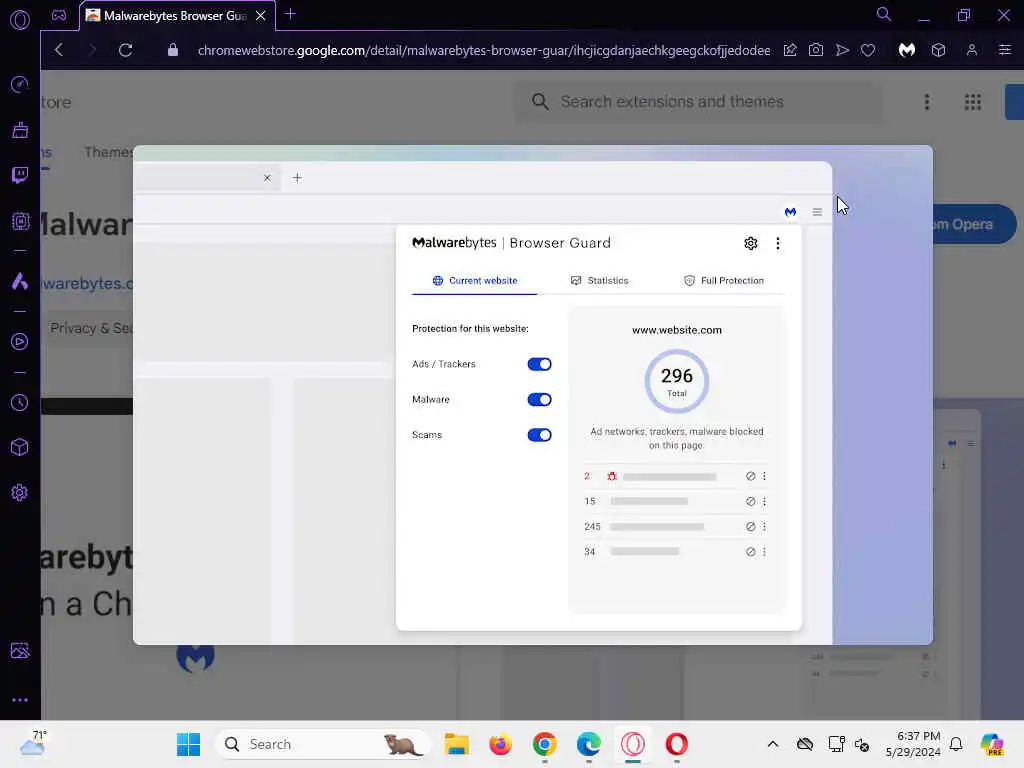1024x768 pixels.
Task: Toggle the Ads / Trackers switch
Action: 539,364
